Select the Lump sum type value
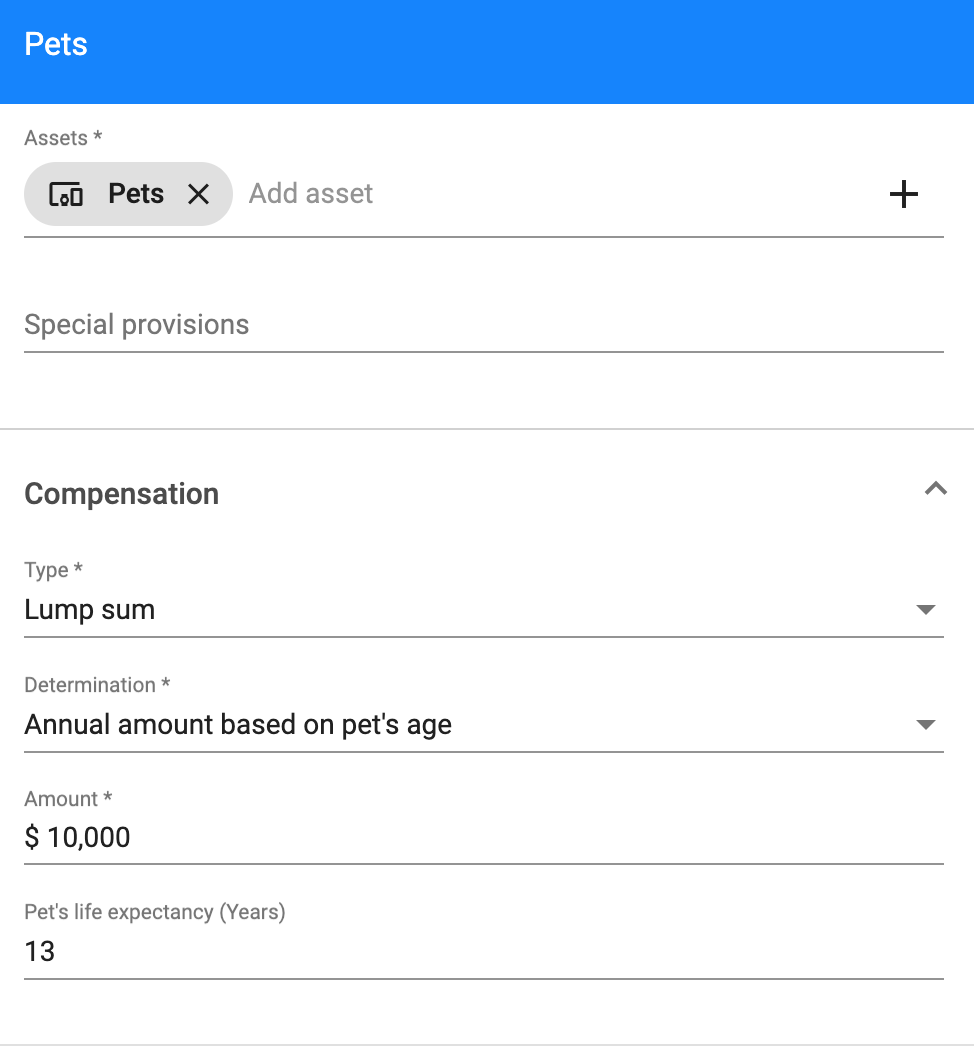 [x=90, y=610]
